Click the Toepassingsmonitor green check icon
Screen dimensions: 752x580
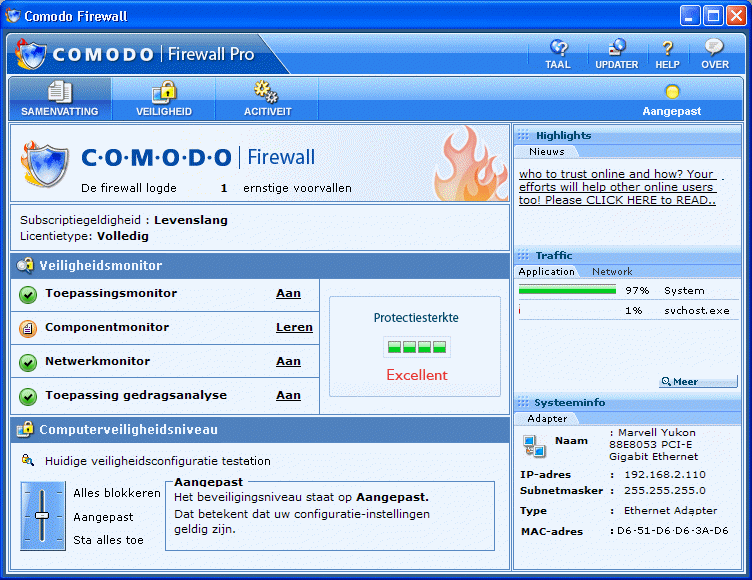[28, 295]
